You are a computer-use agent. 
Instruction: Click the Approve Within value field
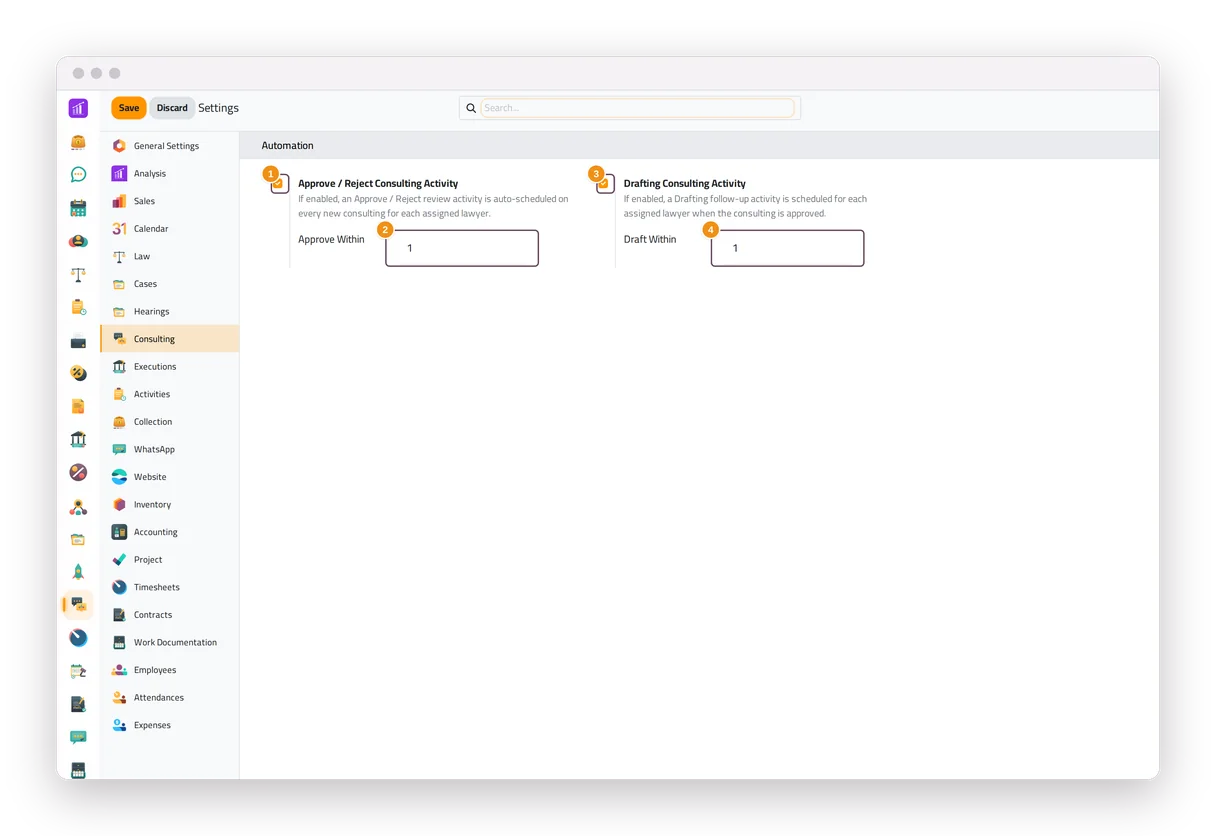(462, 248)
